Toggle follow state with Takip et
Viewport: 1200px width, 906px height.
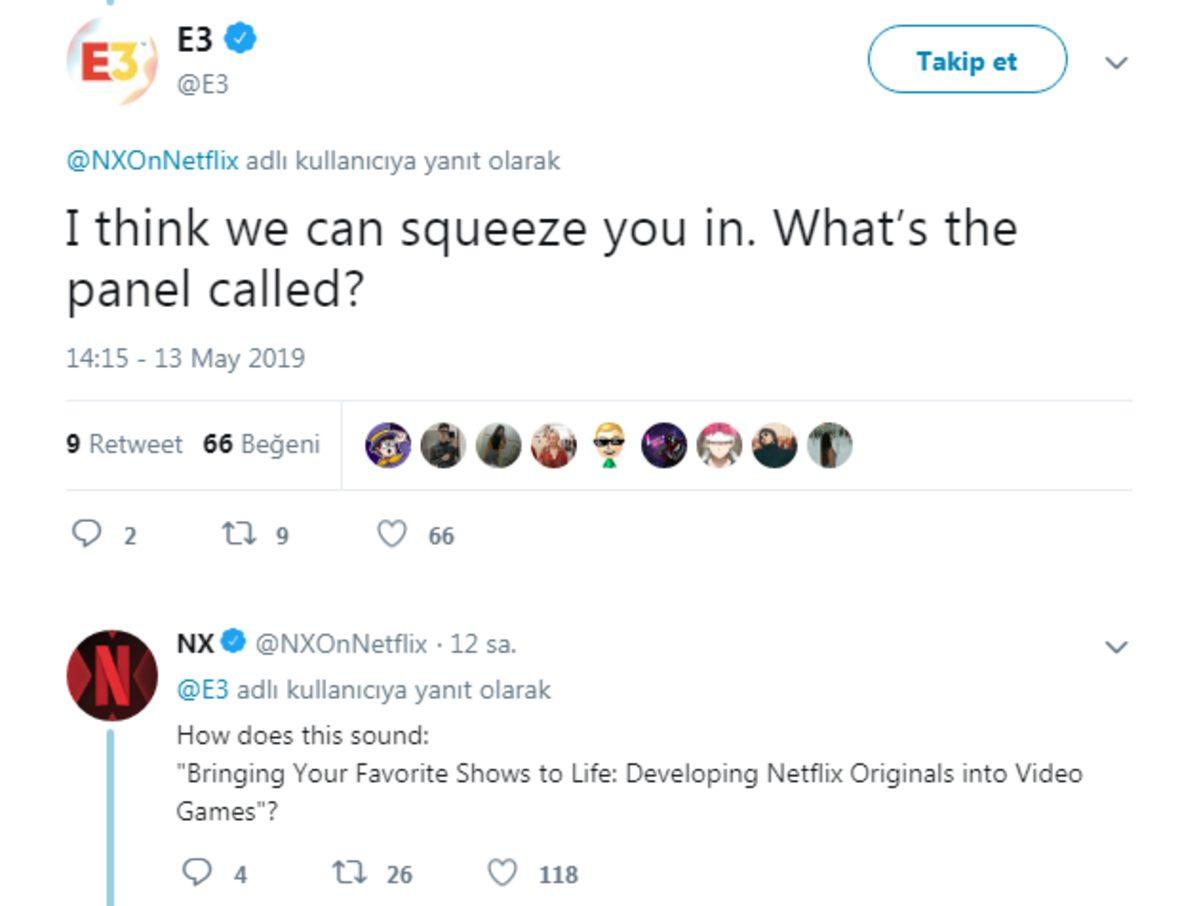(965, 60)
